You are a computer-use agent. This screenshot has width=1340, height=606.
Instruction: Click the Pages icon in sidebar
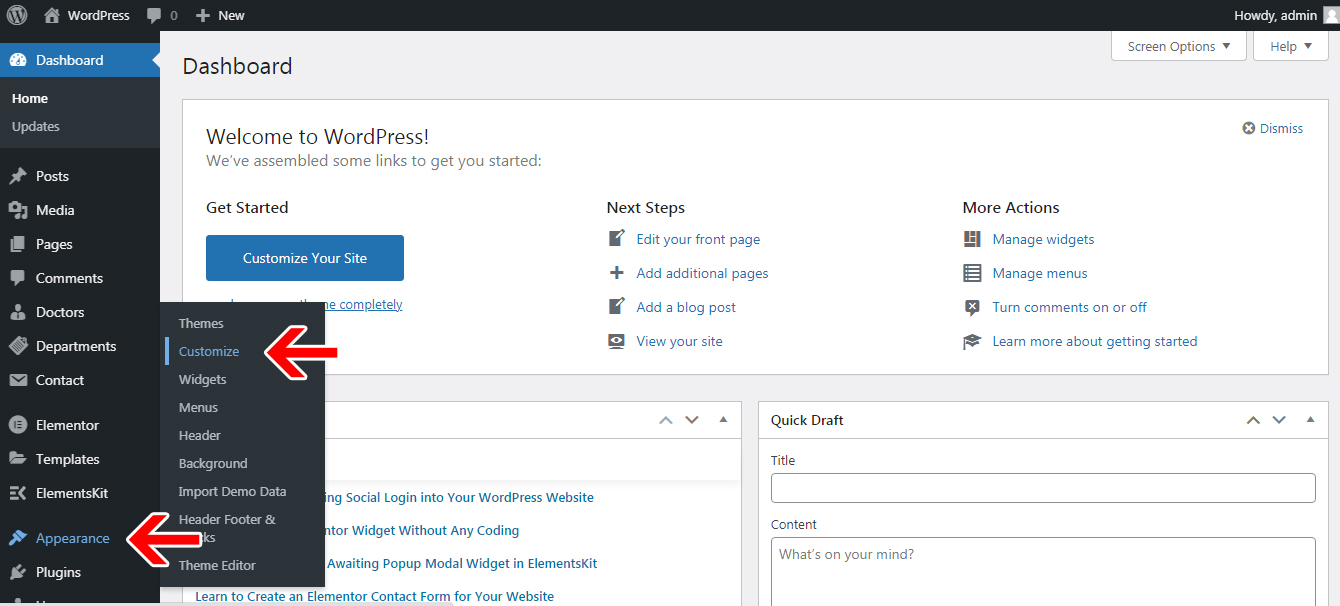[x=18, y=244]
